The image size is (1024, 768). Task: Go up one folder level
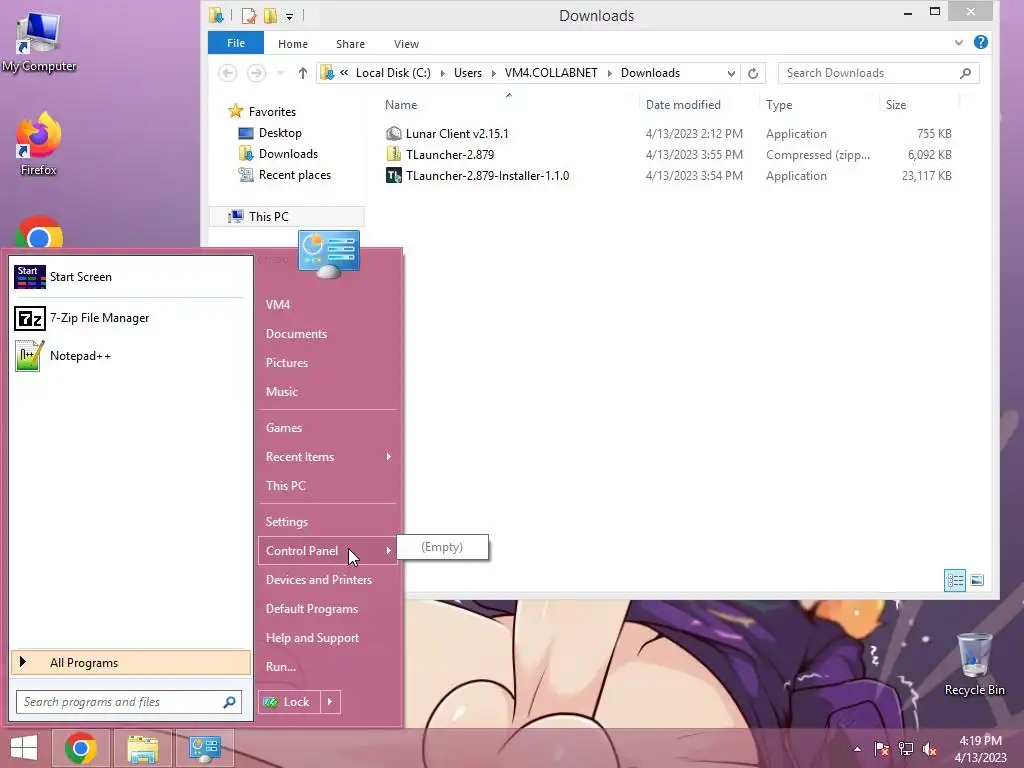(x=302, y=73)
